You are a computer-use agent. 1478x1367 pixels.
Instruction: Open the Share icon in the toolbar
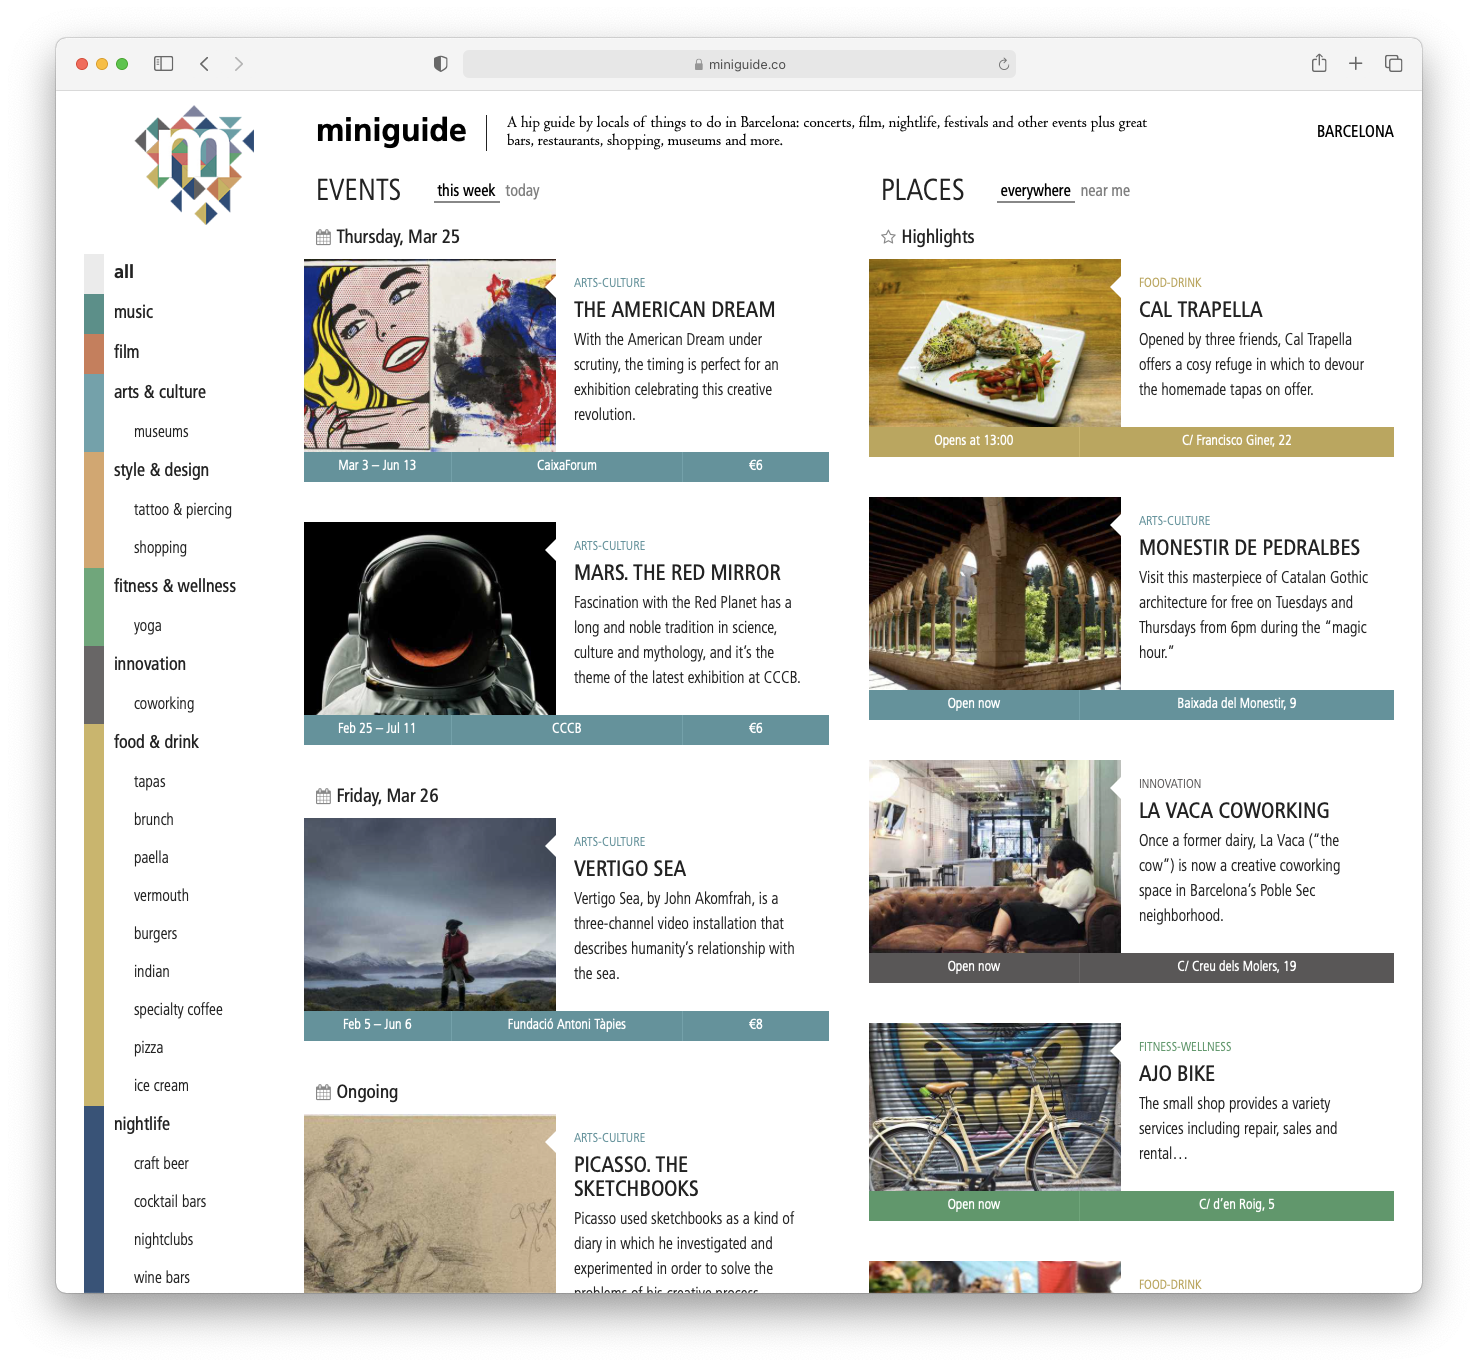point(1319,64)
